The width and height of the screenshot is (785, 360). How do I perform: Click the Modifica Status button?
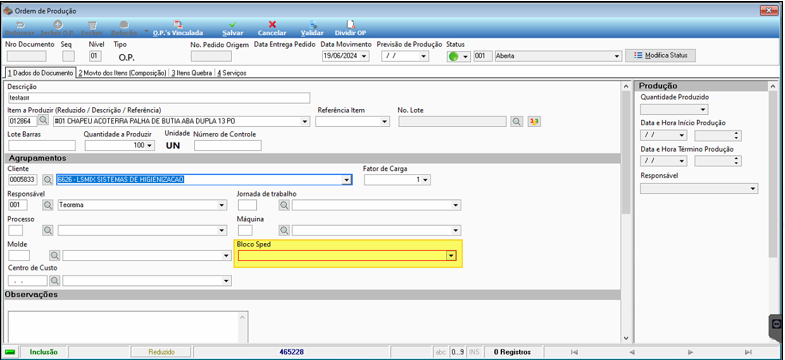[660, 56]
